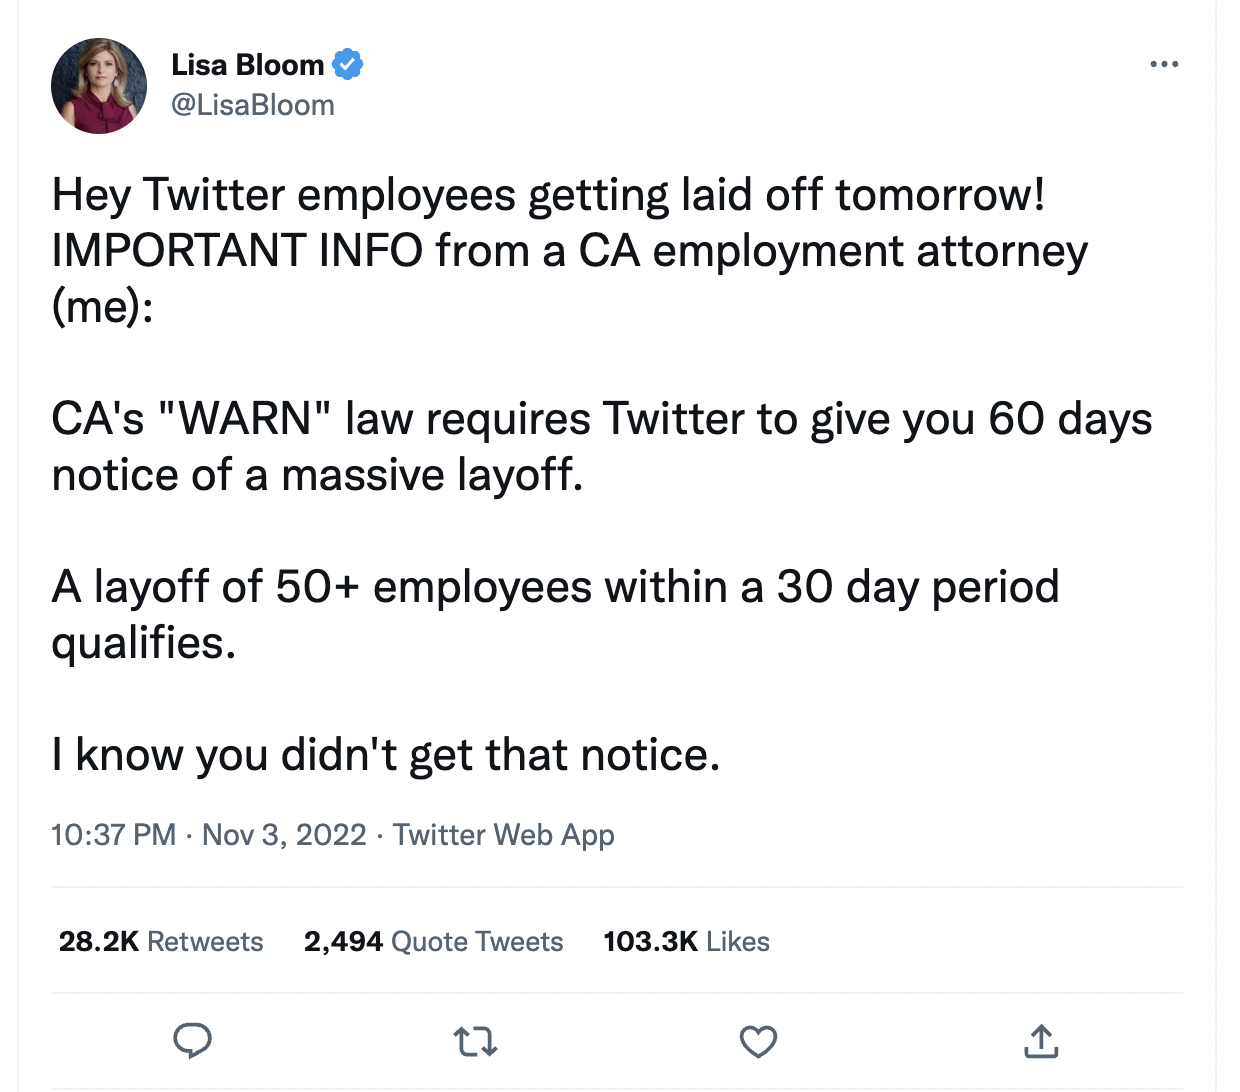Click the line mentioning CA's "WARN" law
The height and width of the screenshot is (1092, 1240).
click(x=601, y=418)
